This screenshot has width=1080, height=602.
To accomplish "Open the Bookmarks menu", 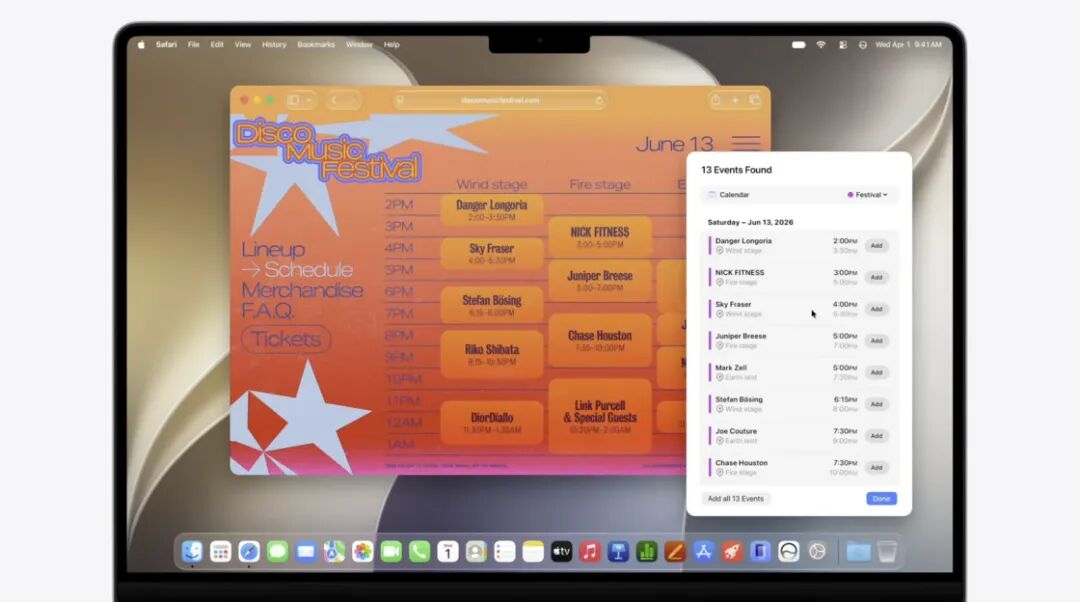I will 316,45.
